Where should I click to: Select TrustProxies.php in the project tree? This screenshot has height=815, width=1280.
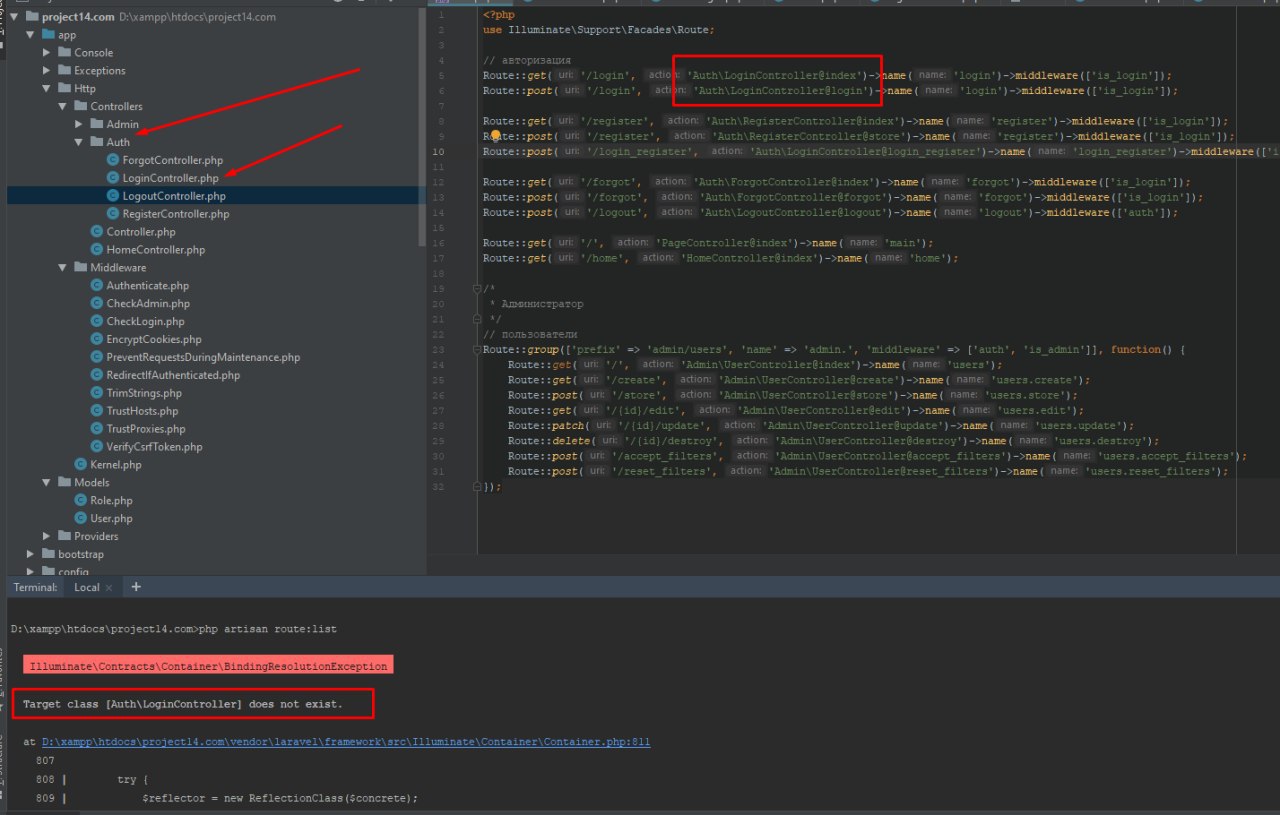(146, 430)
